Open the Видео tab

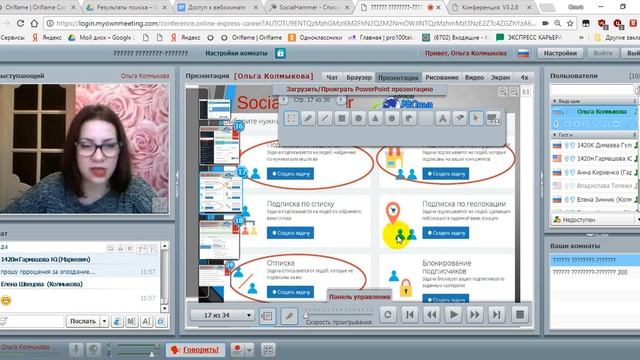[x=474, y=77]
